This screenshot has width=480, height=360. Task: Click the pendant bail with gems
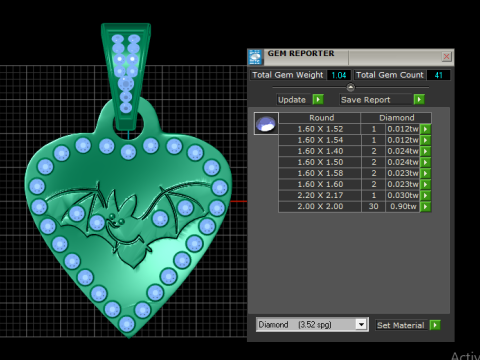click(126, 76)
